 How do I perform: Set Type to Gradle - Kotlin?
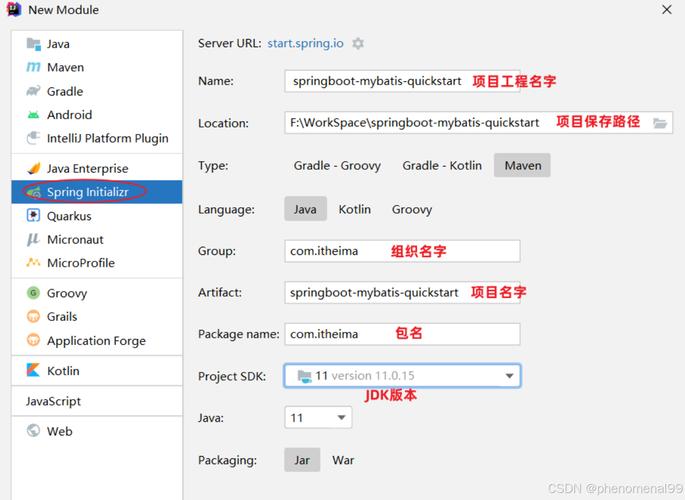coord(442,166)
